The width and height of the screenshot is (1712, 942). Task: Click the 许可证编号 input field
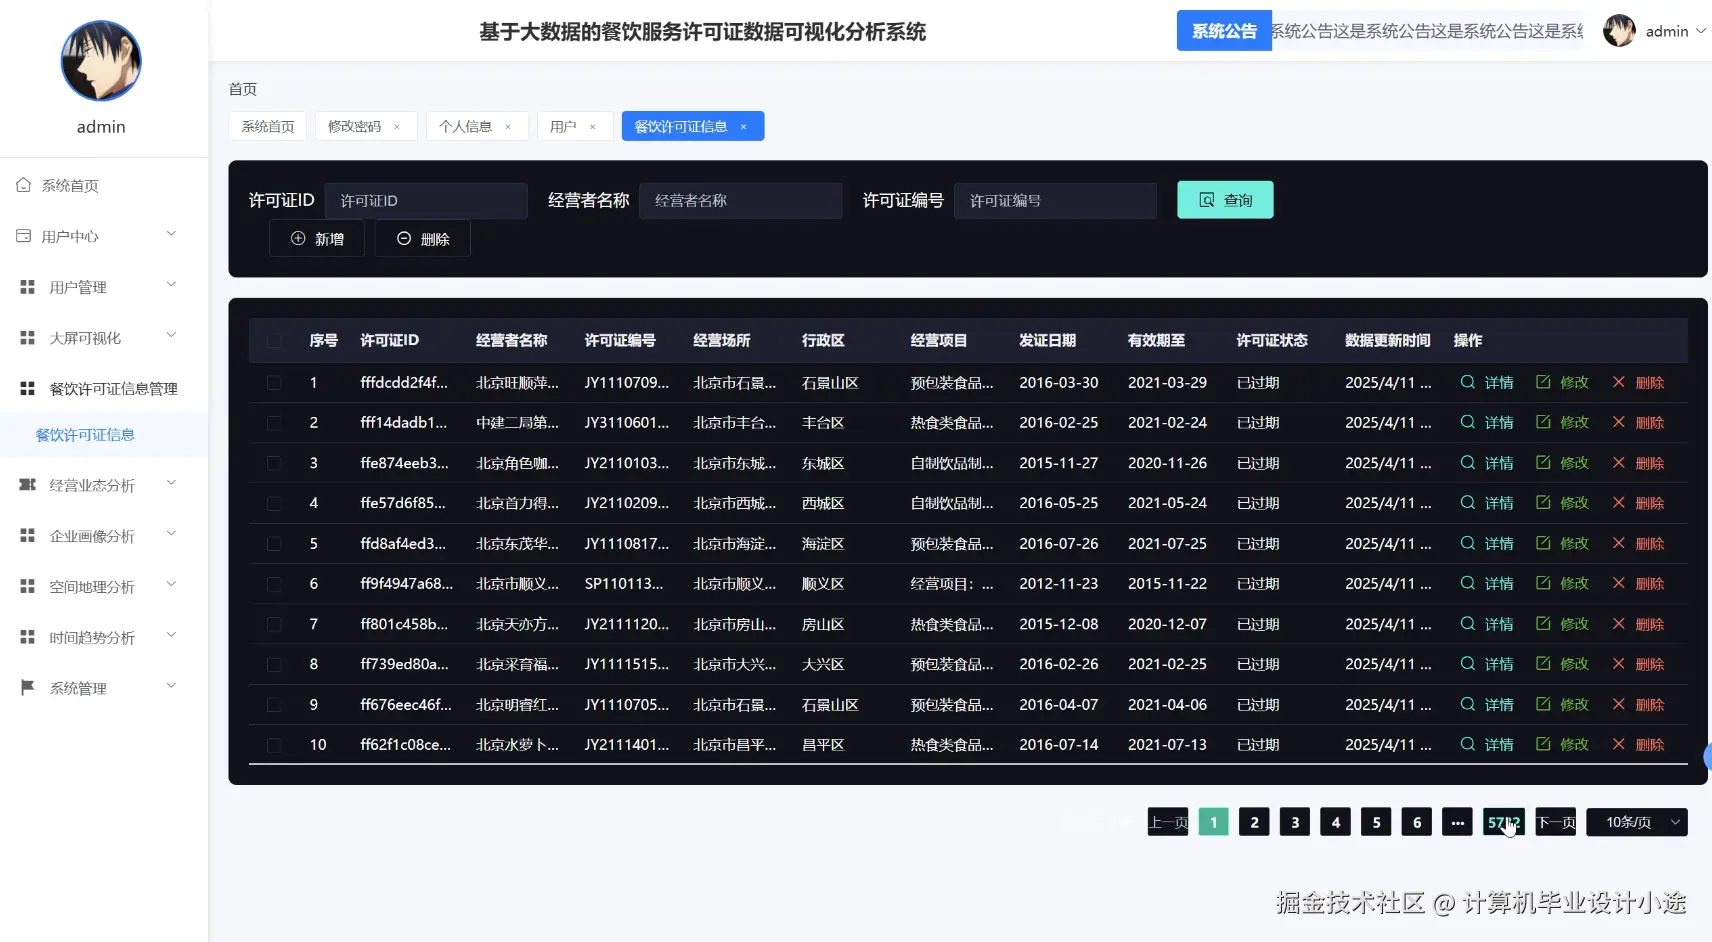1055,200
